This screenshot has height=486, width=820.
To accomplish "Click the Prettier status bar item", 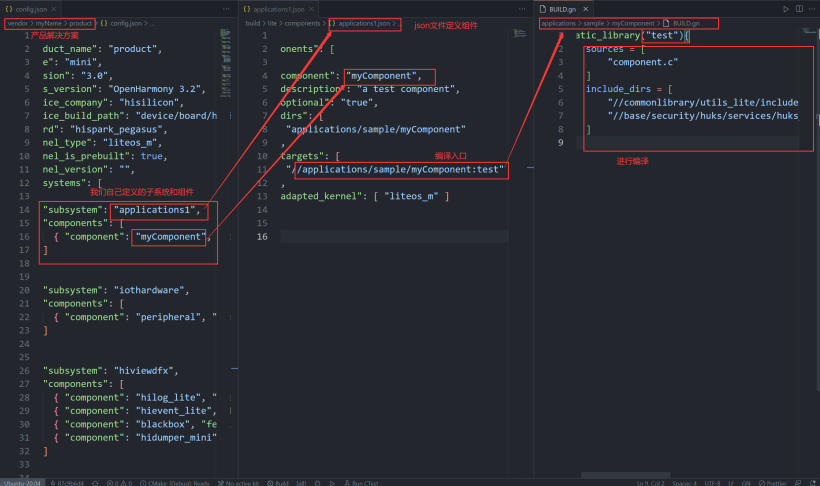I will [772, 483].
